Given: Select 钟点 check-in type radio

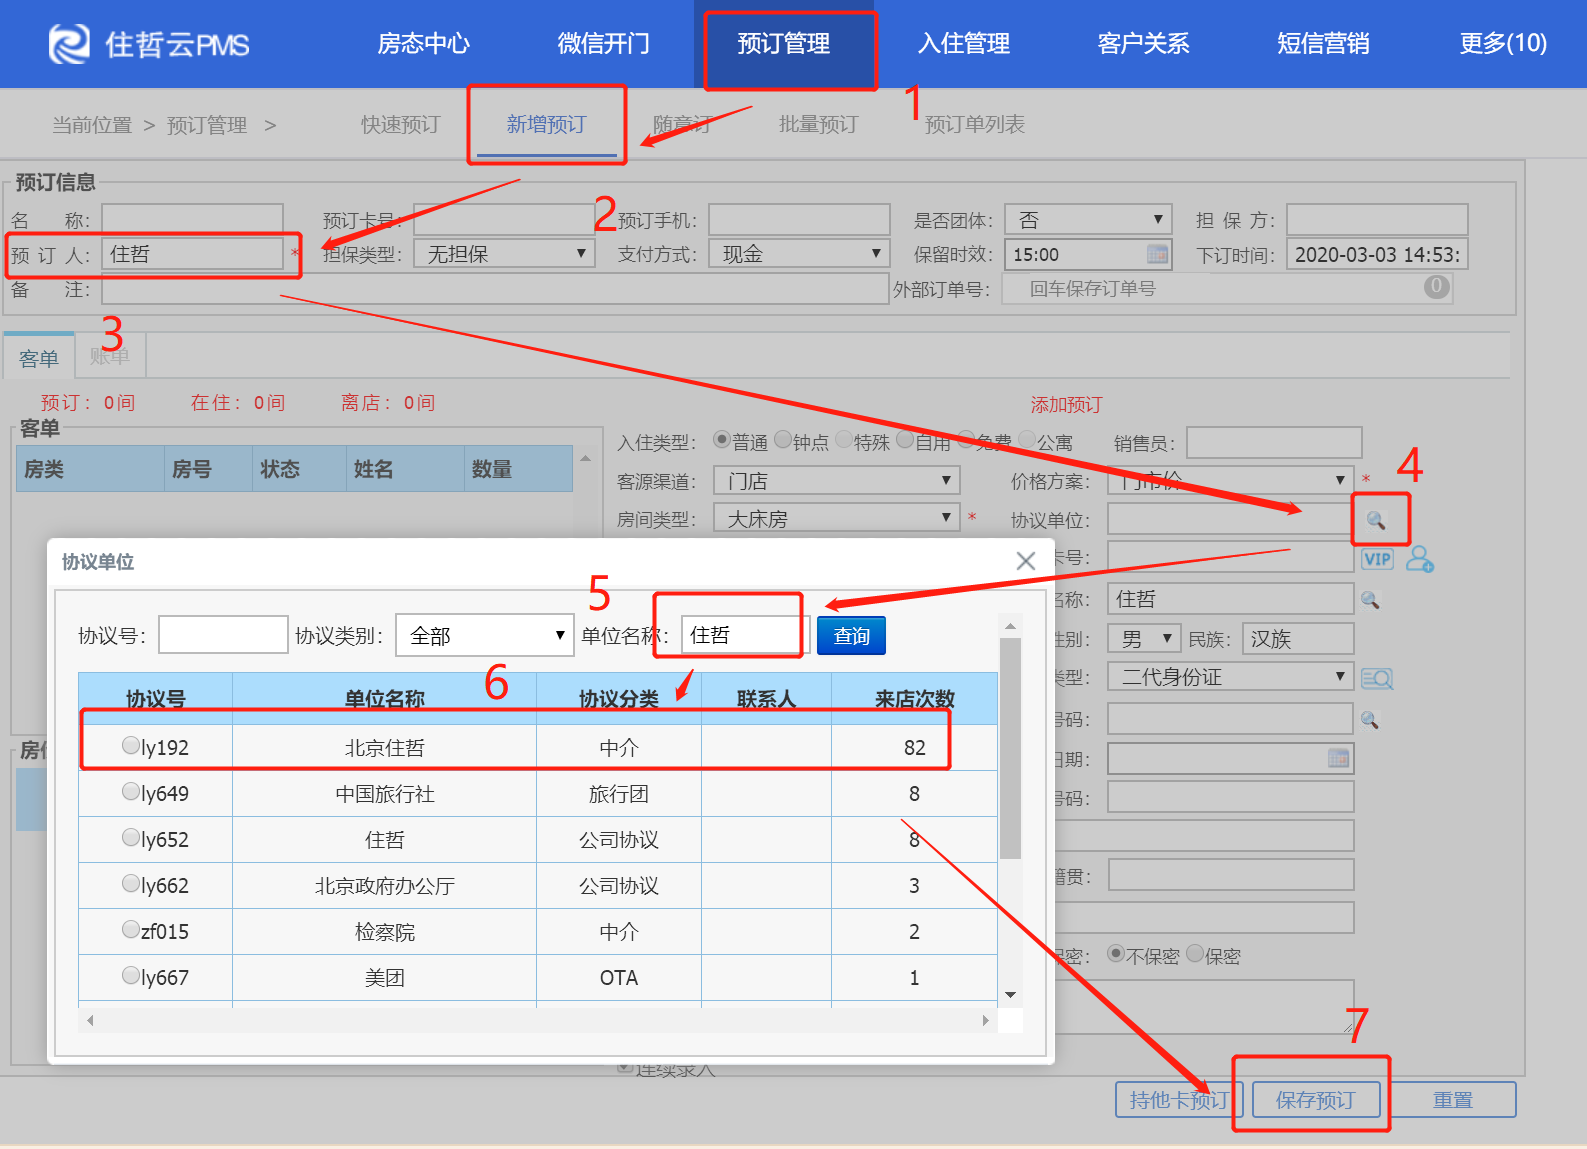Looking at the screenshot, I should 783,440.
